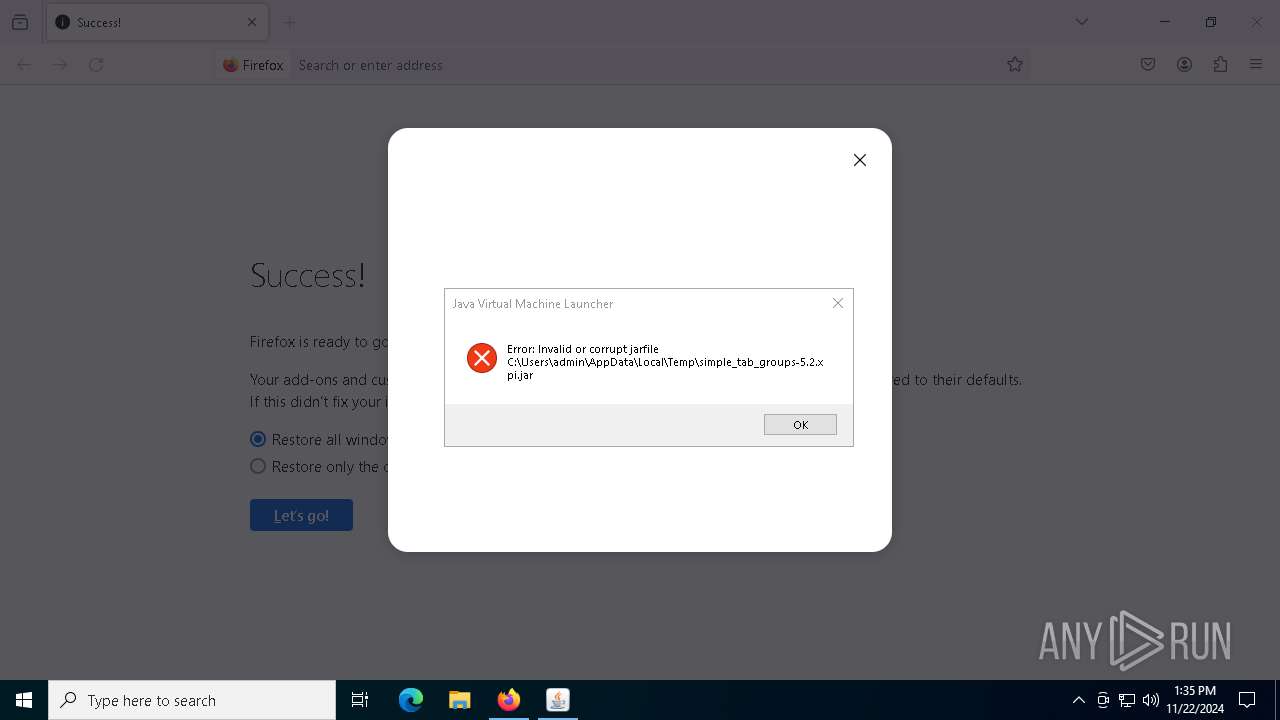Close the white modal overlay panel

860,160
